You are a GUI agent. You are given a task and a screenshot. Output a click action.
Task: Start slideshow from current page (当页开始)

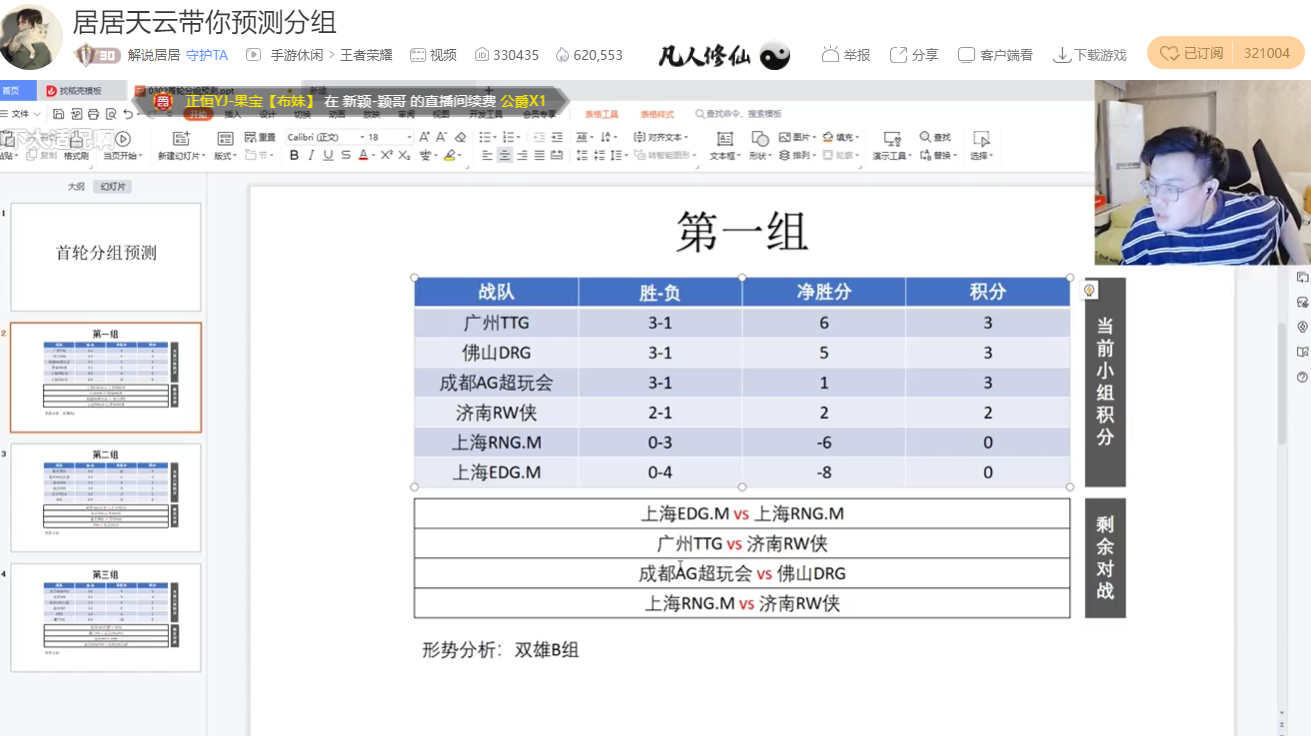coord(120,147)
